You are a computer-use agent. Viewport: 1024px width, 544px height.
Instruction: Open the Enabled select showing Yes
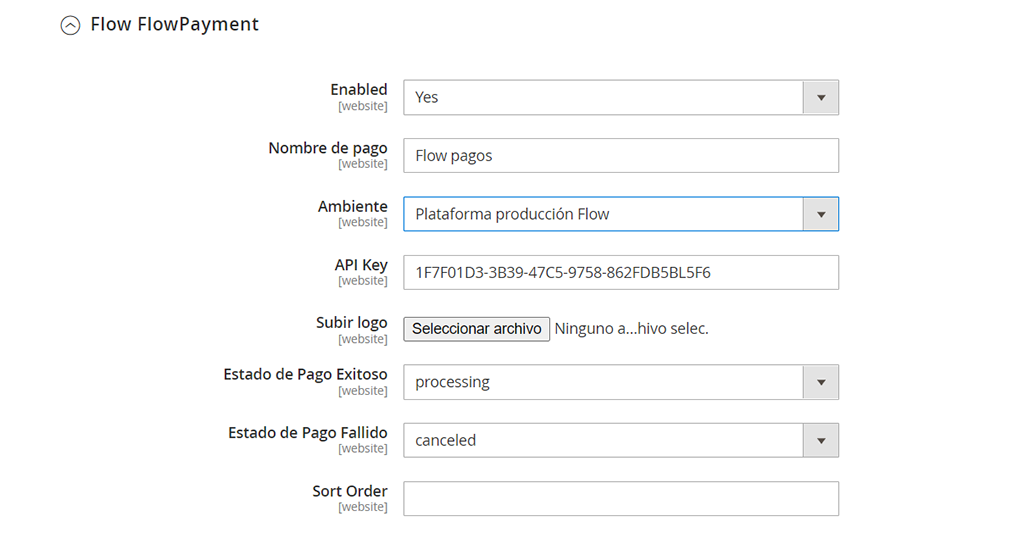coord(620,97)
